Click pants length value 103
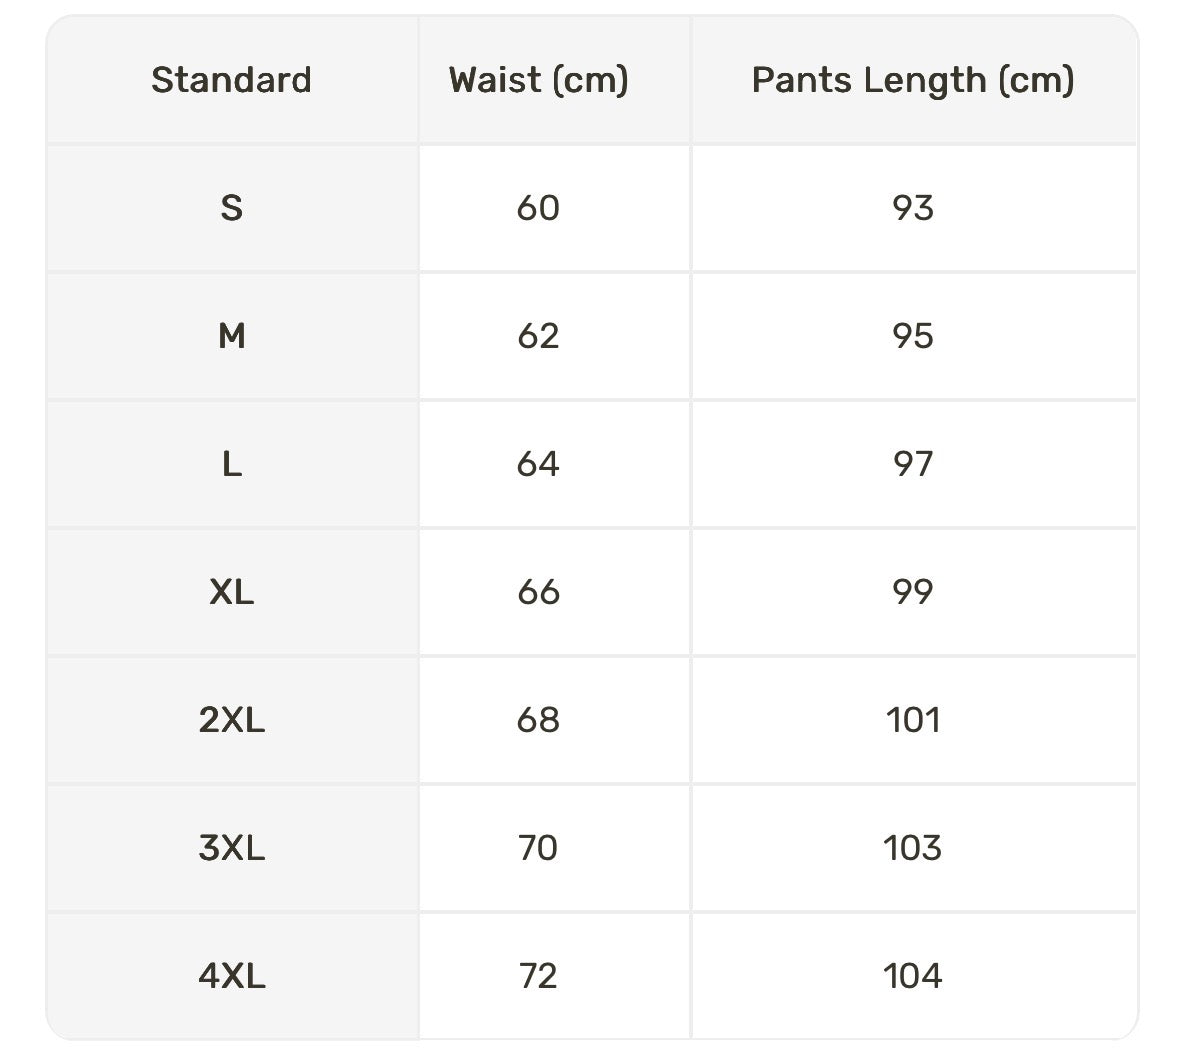The image size is (1179, 1053). pyautogui.click(x=912, y=848)
